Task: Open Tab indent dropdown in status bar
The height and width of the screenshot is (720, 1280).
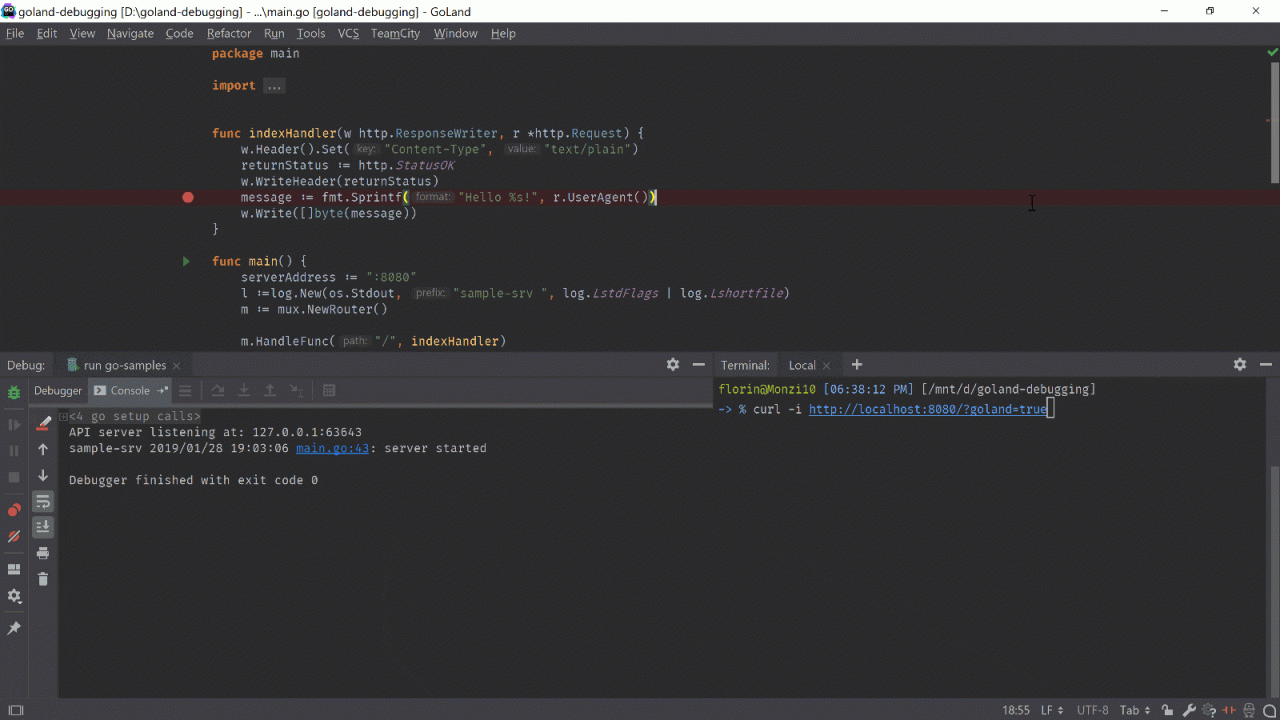Action: tap(1134, 710)
